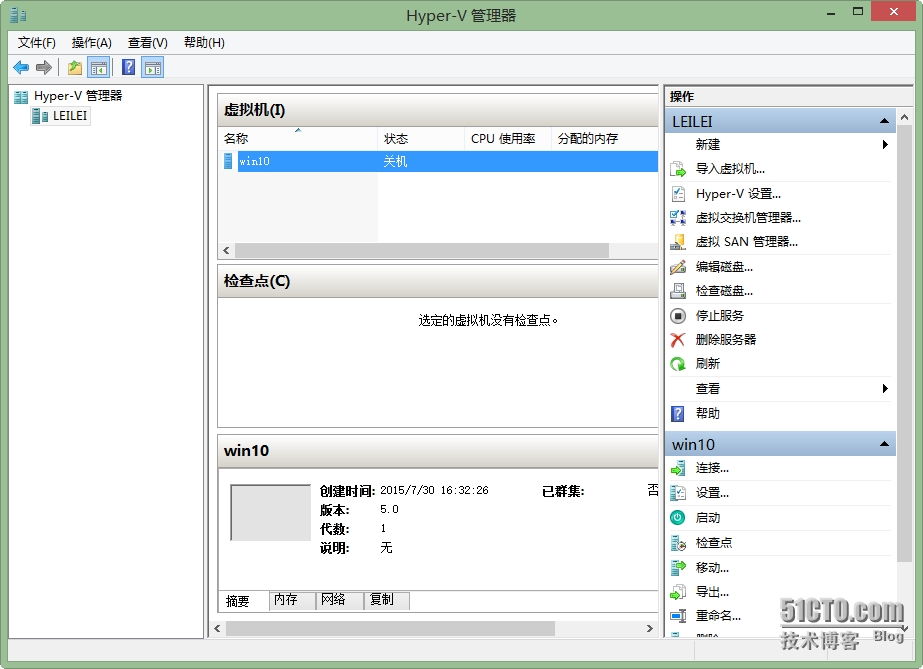The image size is (923, 669).
Task: Select the Hyper-V 管理器 root tree node
Action: point(78,96)
